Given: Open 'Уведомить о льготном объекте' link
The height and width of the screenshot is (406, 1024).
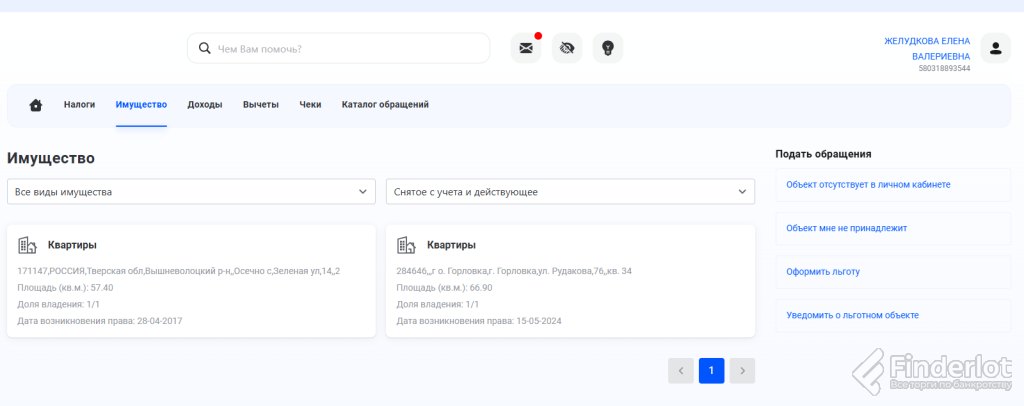Looking at the screenshot, I should tap(852, 315).
